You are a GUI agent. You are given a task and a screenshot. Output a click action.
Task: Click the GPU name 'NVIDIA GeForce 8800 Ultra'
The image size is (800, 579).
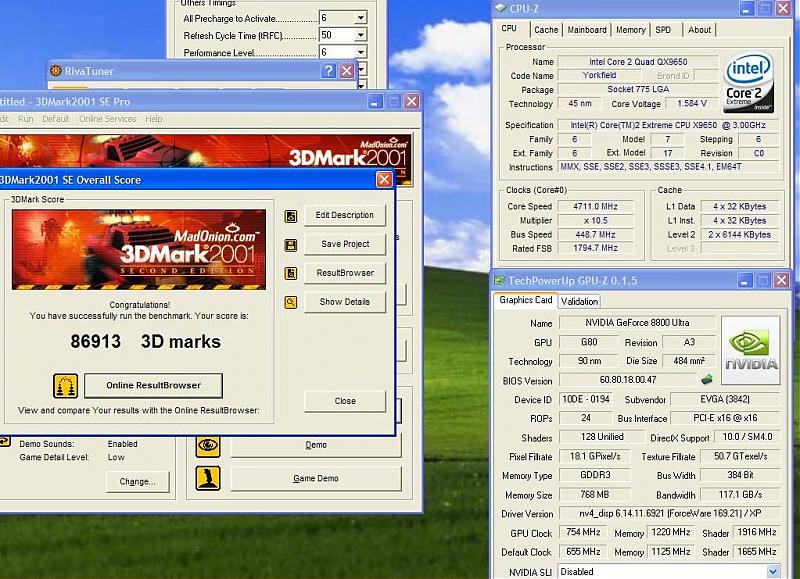[637, 323]
